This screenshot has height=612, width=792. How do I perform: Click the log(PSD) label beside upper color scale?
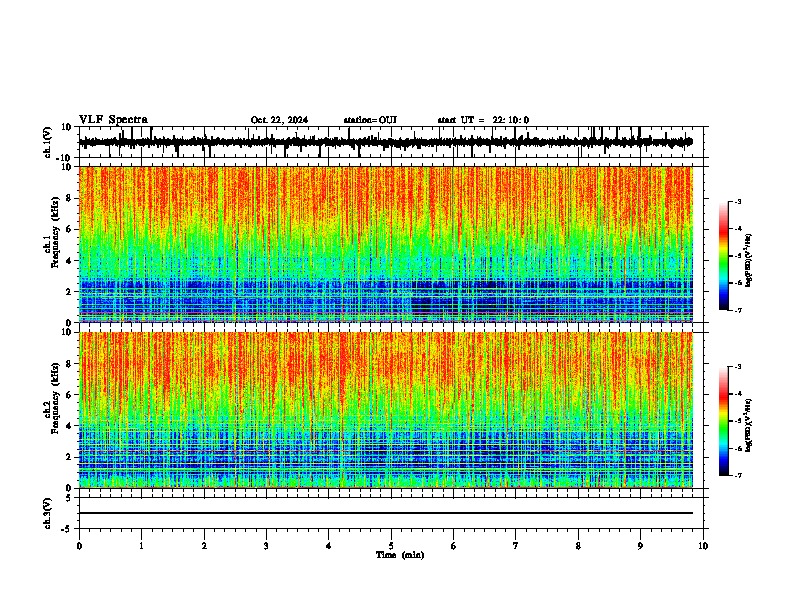tap(748, 261)
